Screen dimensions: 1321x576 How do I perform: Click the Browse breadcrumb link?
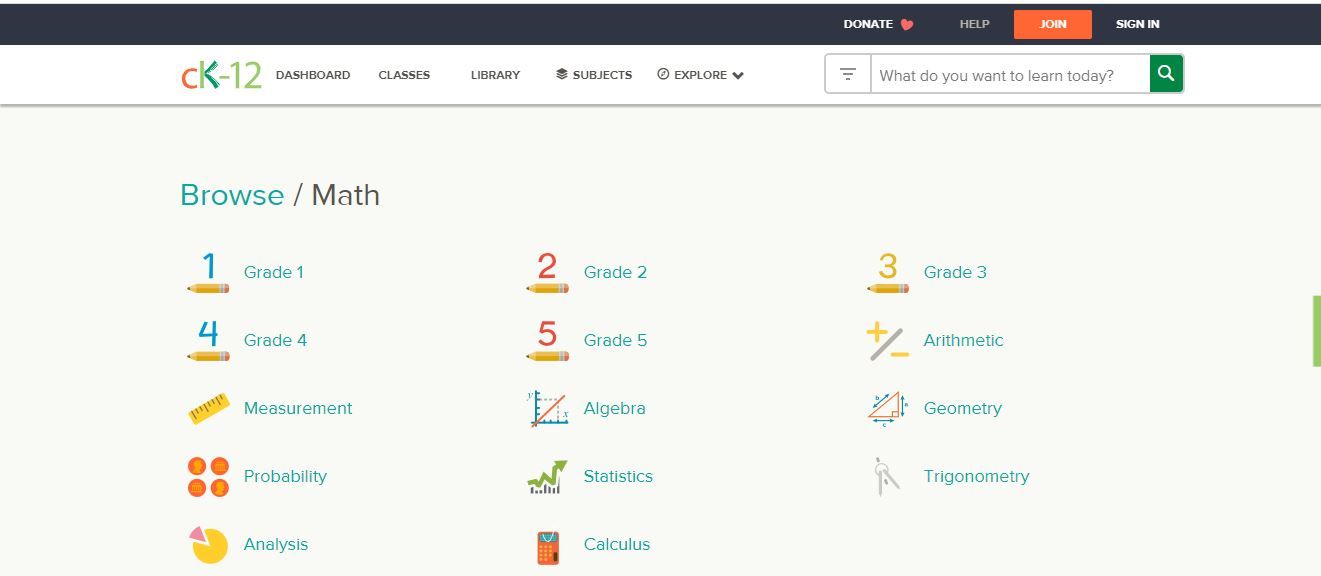pos(232,195)
